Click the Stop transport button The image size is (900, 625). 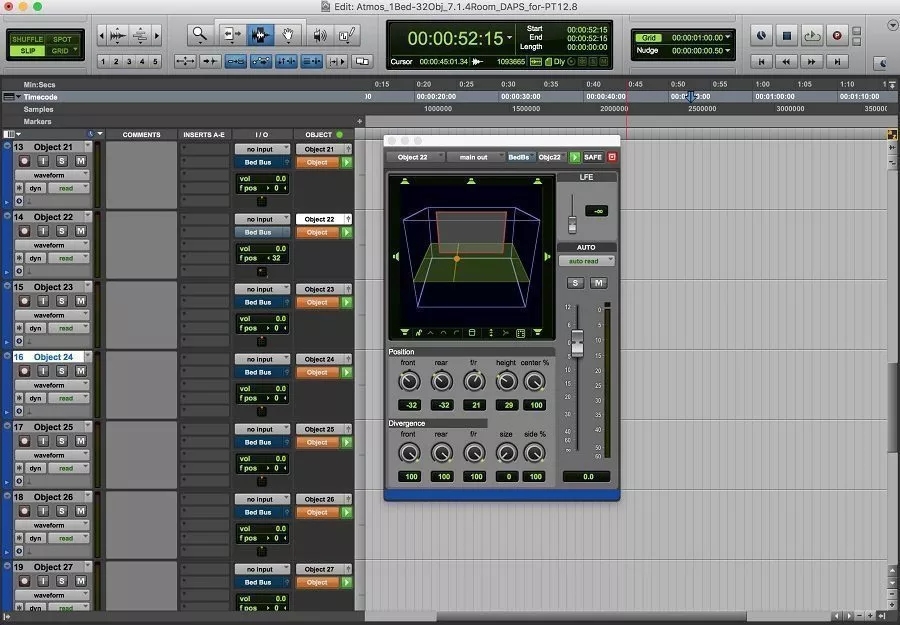[786, 36]
